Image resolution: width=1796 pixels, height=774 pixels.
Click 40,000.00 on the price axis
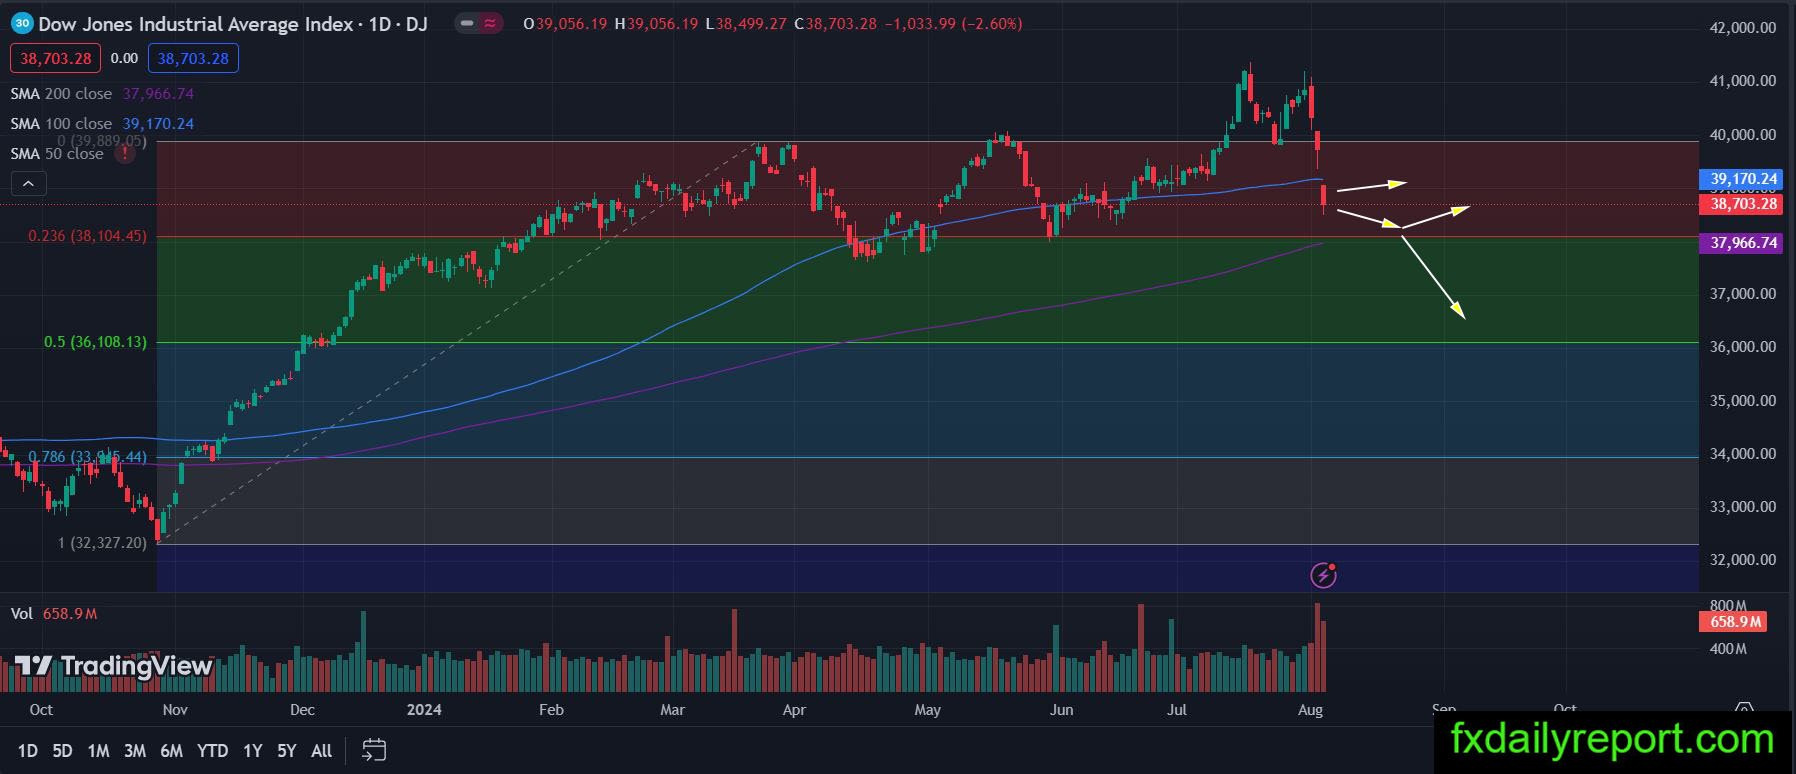(1743, 135)
